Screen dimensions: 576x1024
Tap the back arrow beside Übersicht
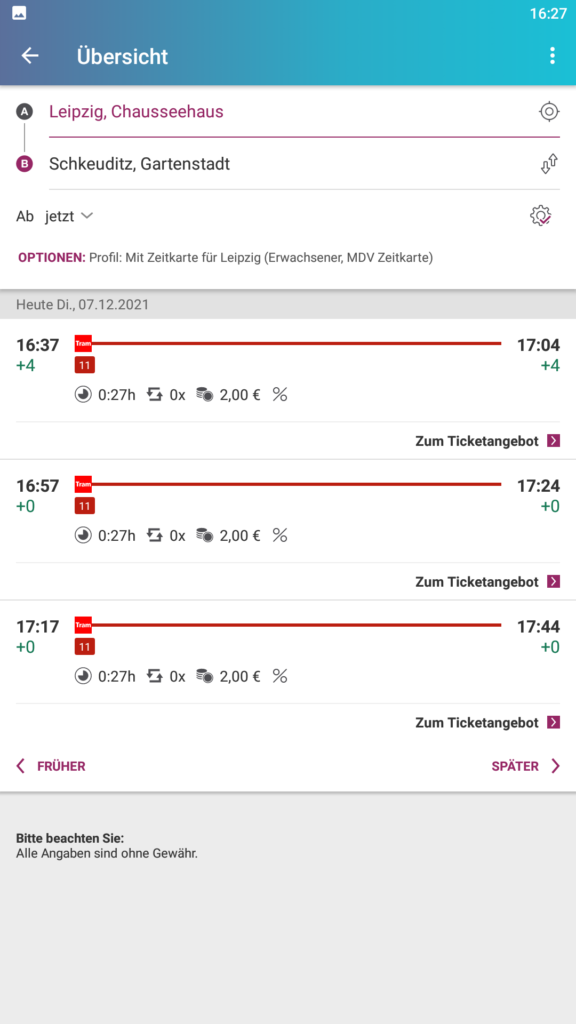(30, 56)
